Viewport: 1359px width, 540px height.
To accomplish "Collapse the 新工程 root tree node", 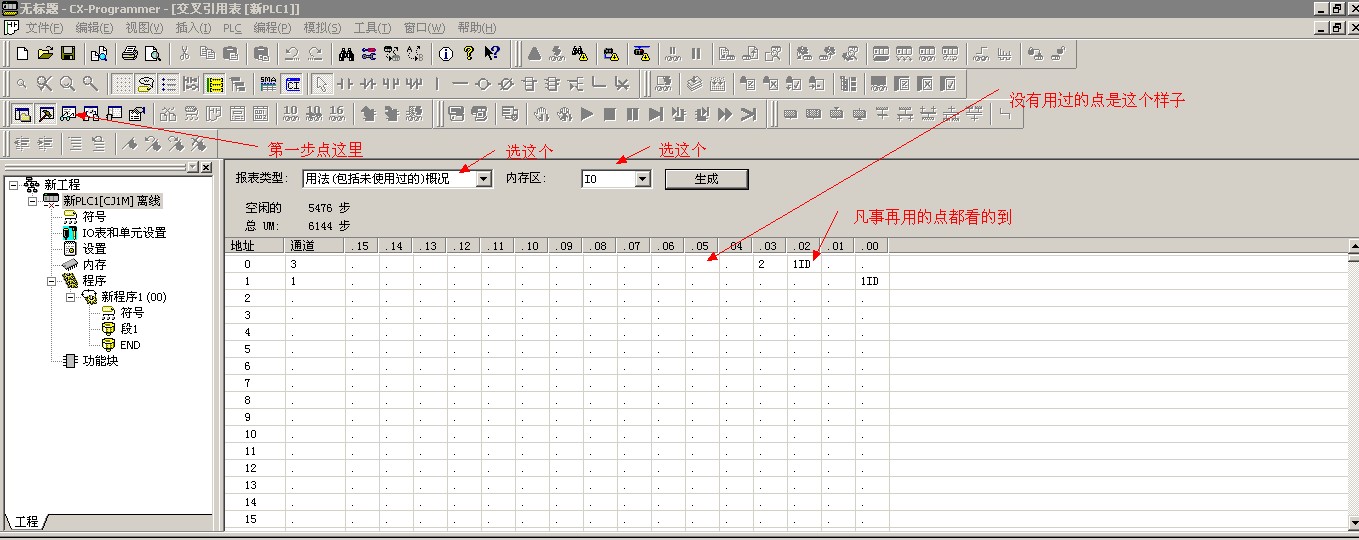I will point(13,185).
